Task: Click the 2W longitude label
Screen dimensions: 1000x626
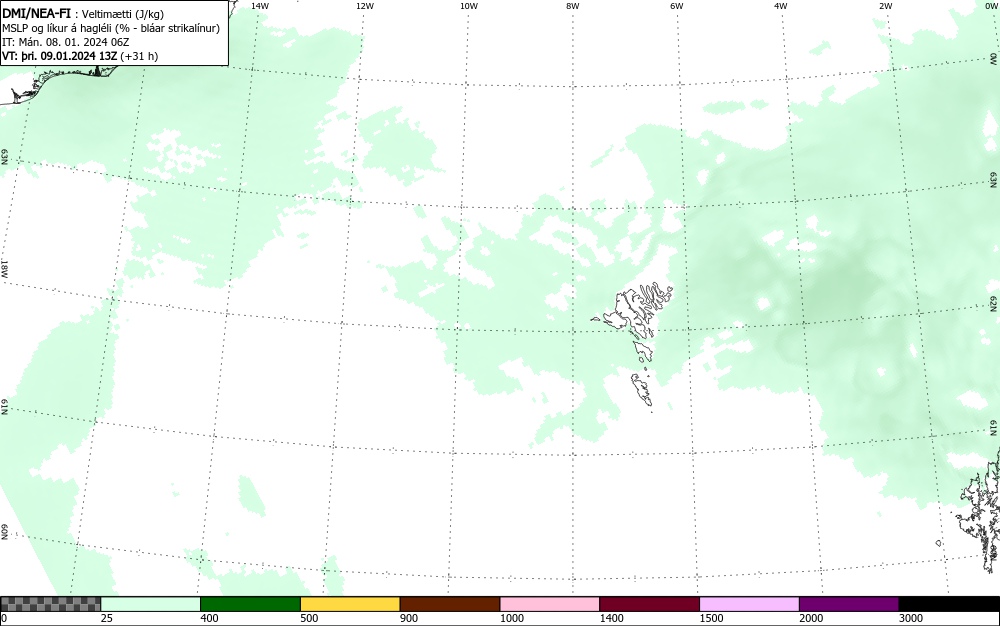Action: pyautogui.click(x=885, y=6)
